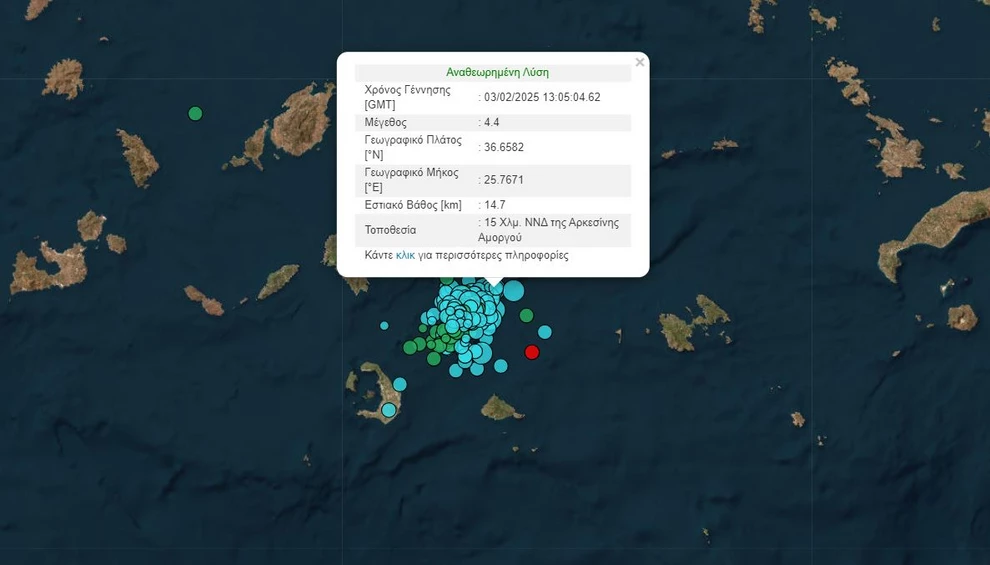Click isolated cyan marker north of Anafi

[x=501, y=366]
